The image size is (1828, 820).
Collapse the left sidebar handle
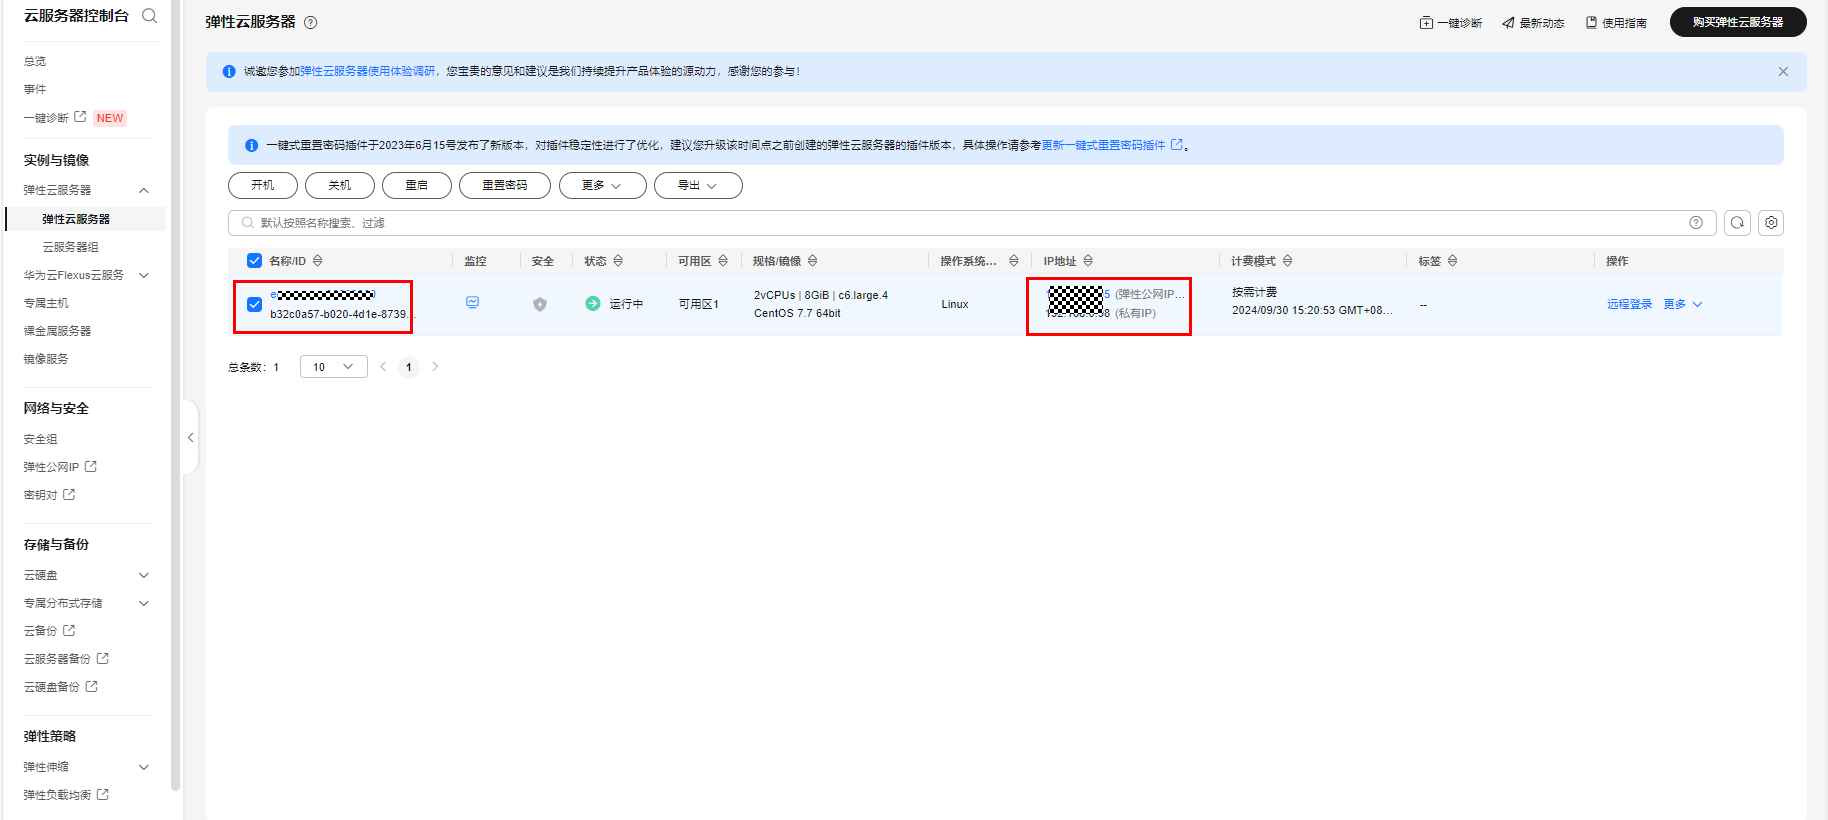pos(190,437)
